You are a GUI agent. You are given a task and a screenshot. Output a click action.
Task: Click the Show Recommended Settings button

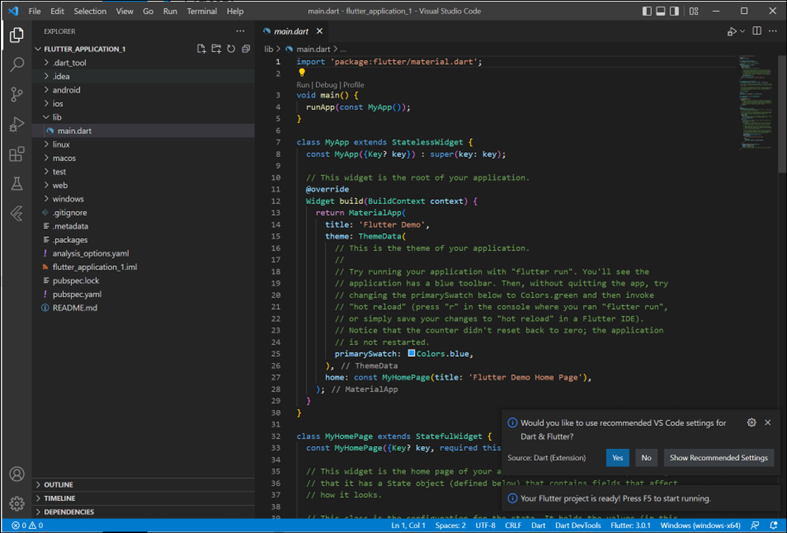718,457
